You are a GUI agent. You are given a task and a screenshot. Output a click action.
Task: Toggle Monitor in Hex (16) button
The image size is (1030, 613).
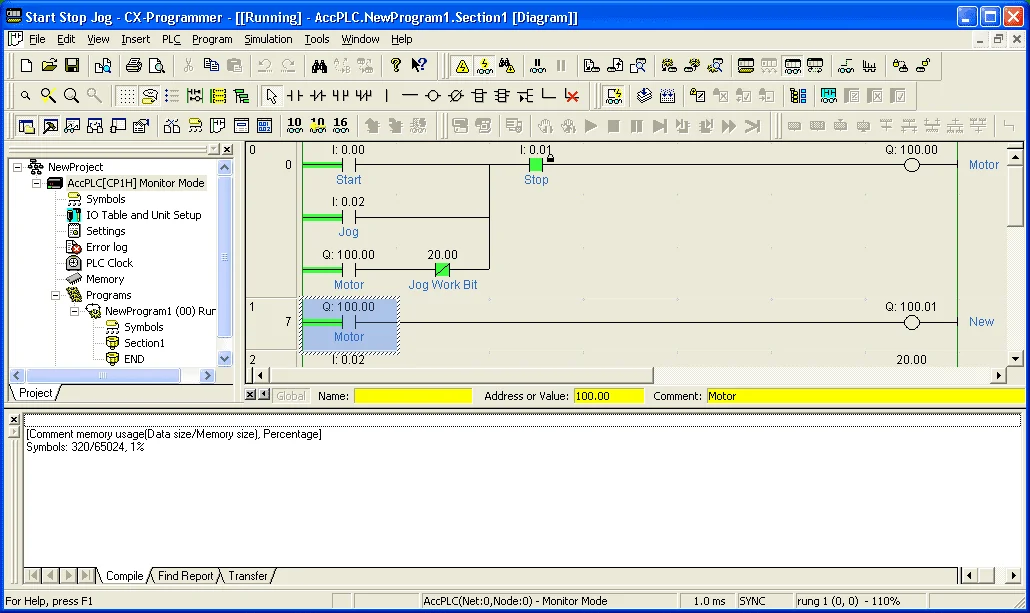click(x=341, y=125)
